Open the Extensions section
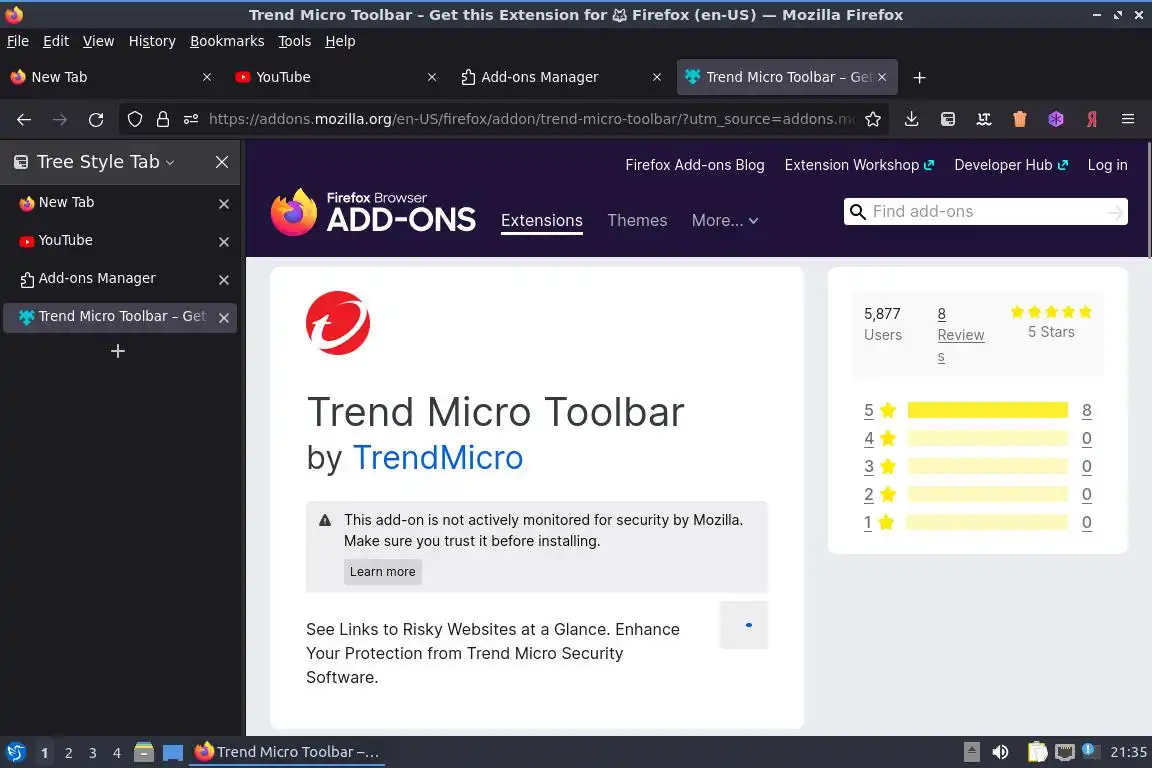The width and height of the screenshot is (1152, 768). coord(541,220)
